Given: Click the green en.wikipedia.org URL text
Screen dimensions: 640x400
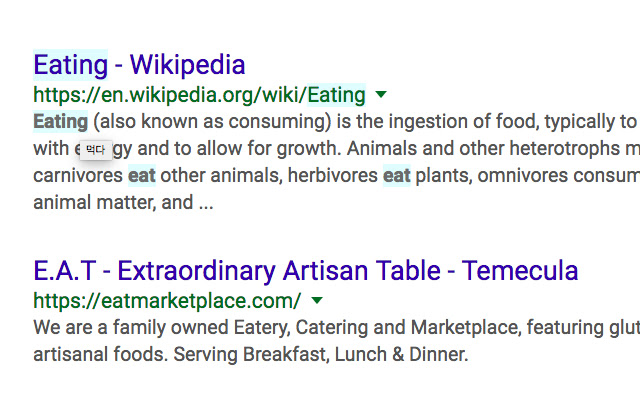Looking at the screenshot, I should click(199, 96).
